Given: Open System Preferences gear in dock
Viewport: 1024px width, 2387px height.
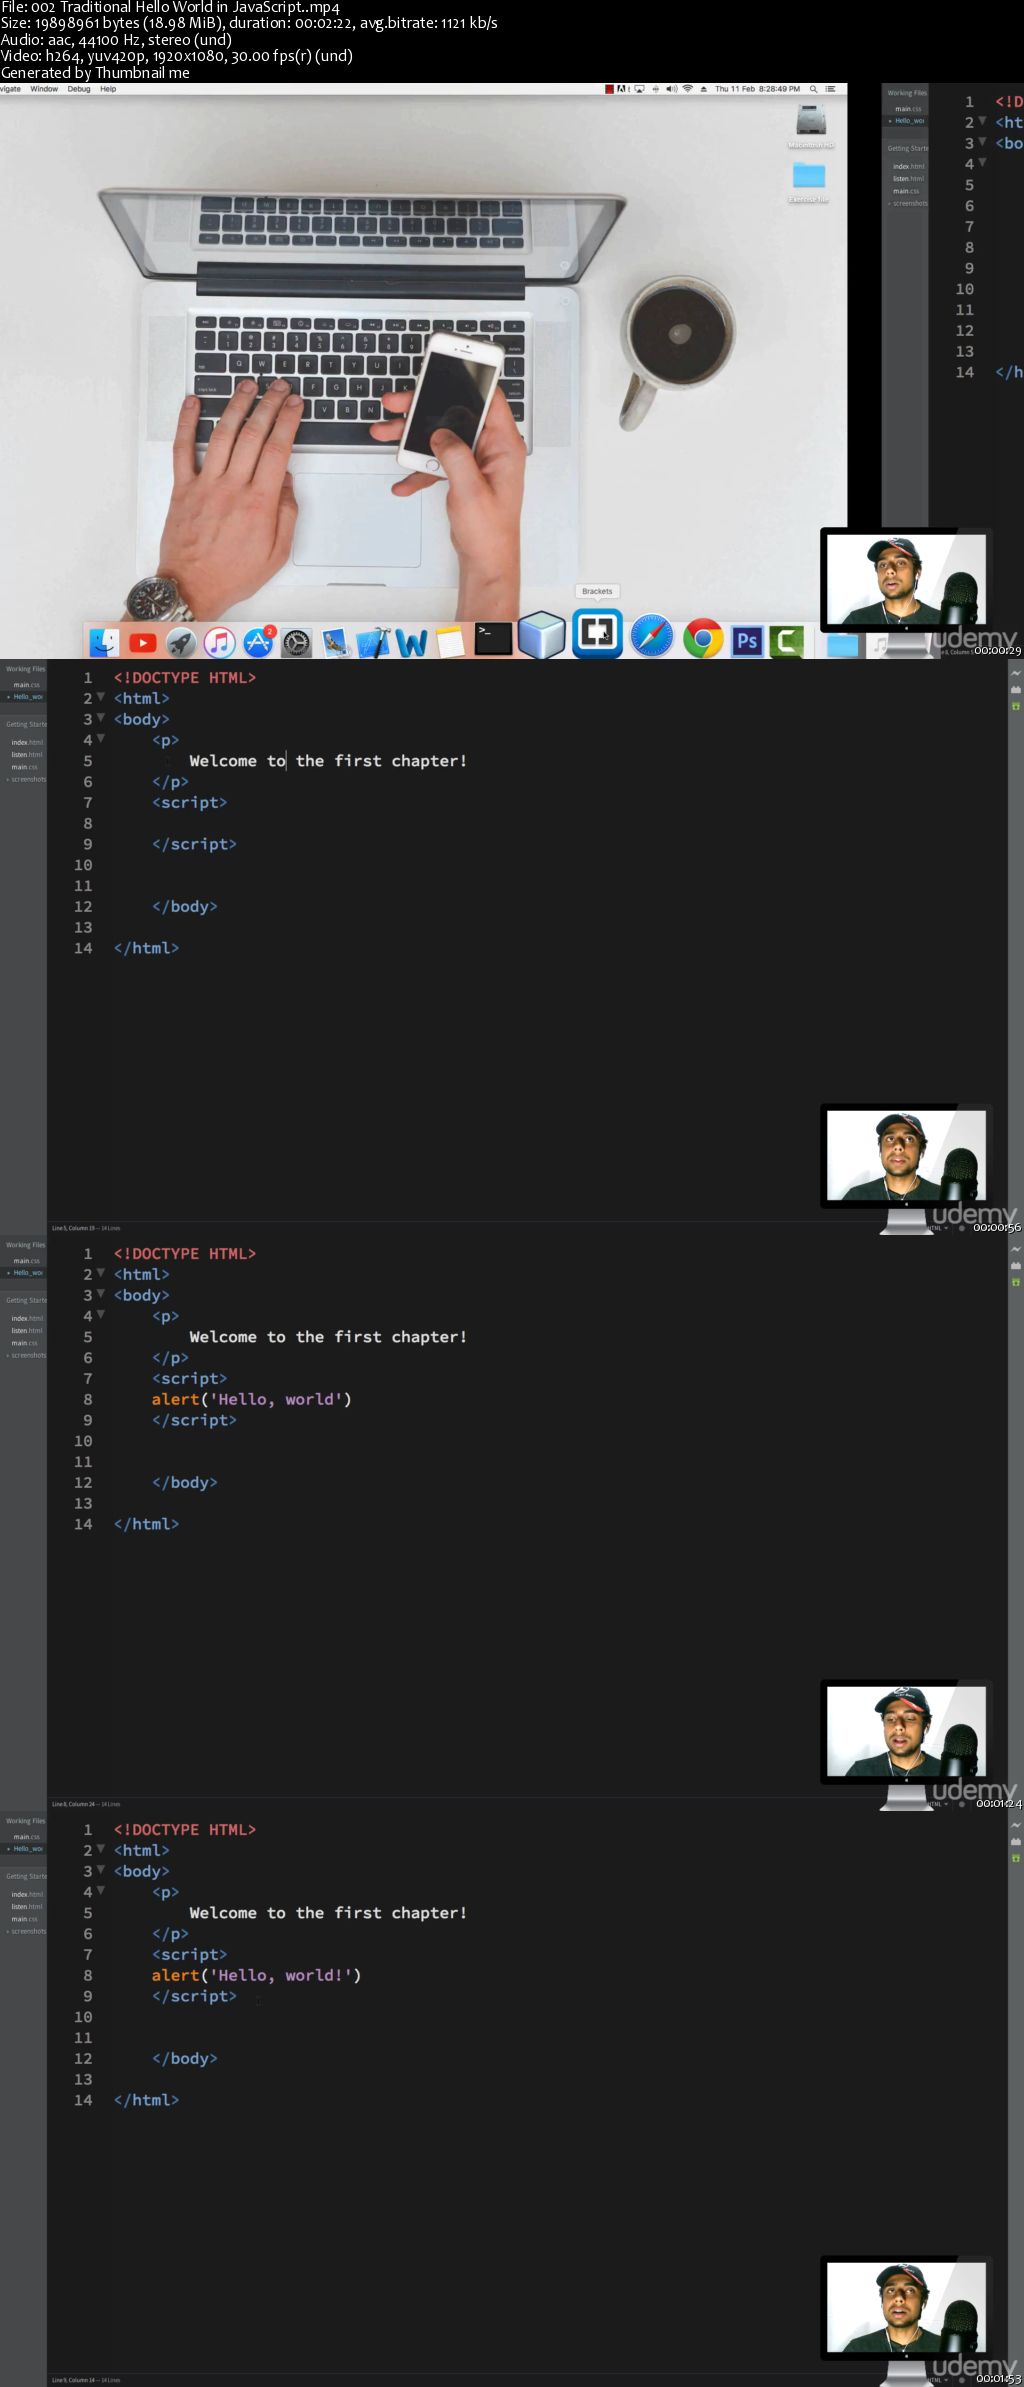Looking at the screenshot, I should click(x=296, y=643).
